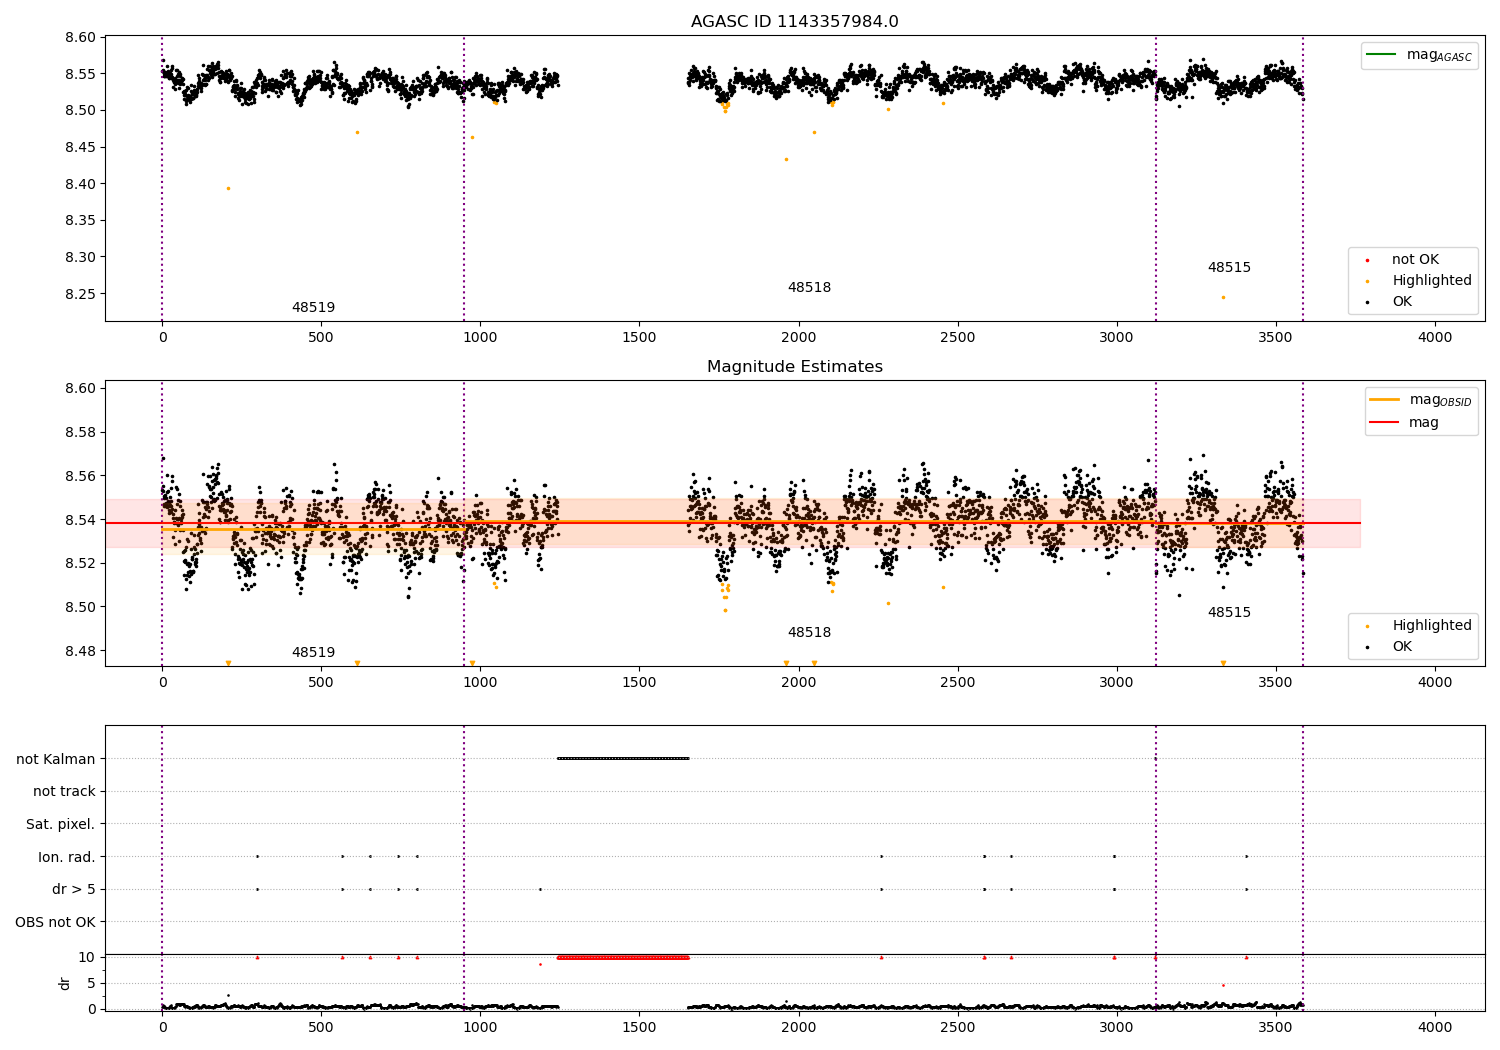Click the 8.25 y-axis tick on top plot

[x=79, y=294]
